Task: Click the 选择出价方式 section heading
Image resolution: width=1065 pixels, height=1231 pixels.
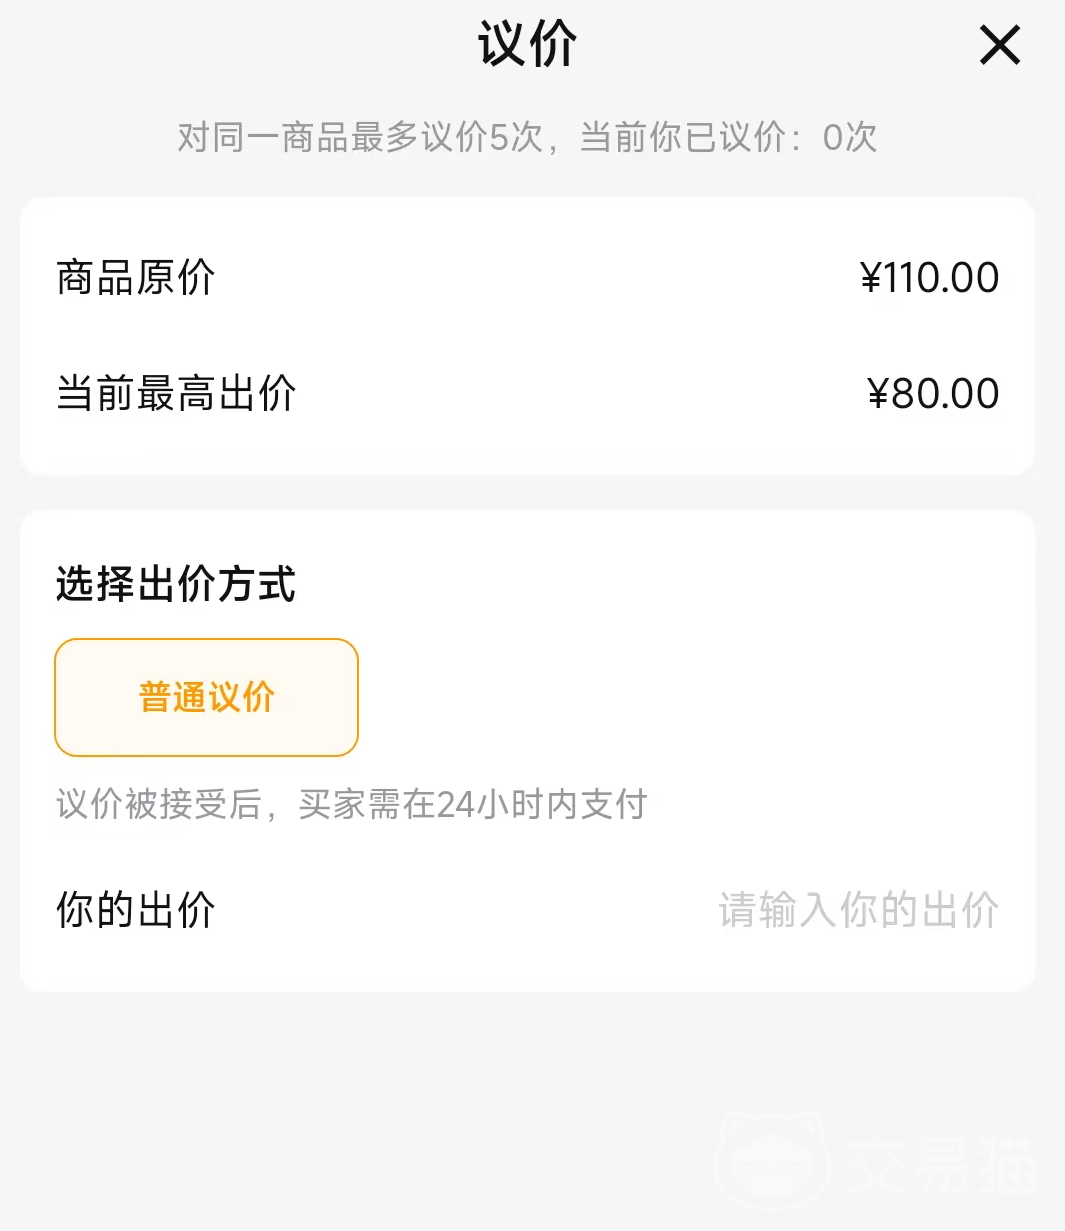Action: [x=176, y=584]
